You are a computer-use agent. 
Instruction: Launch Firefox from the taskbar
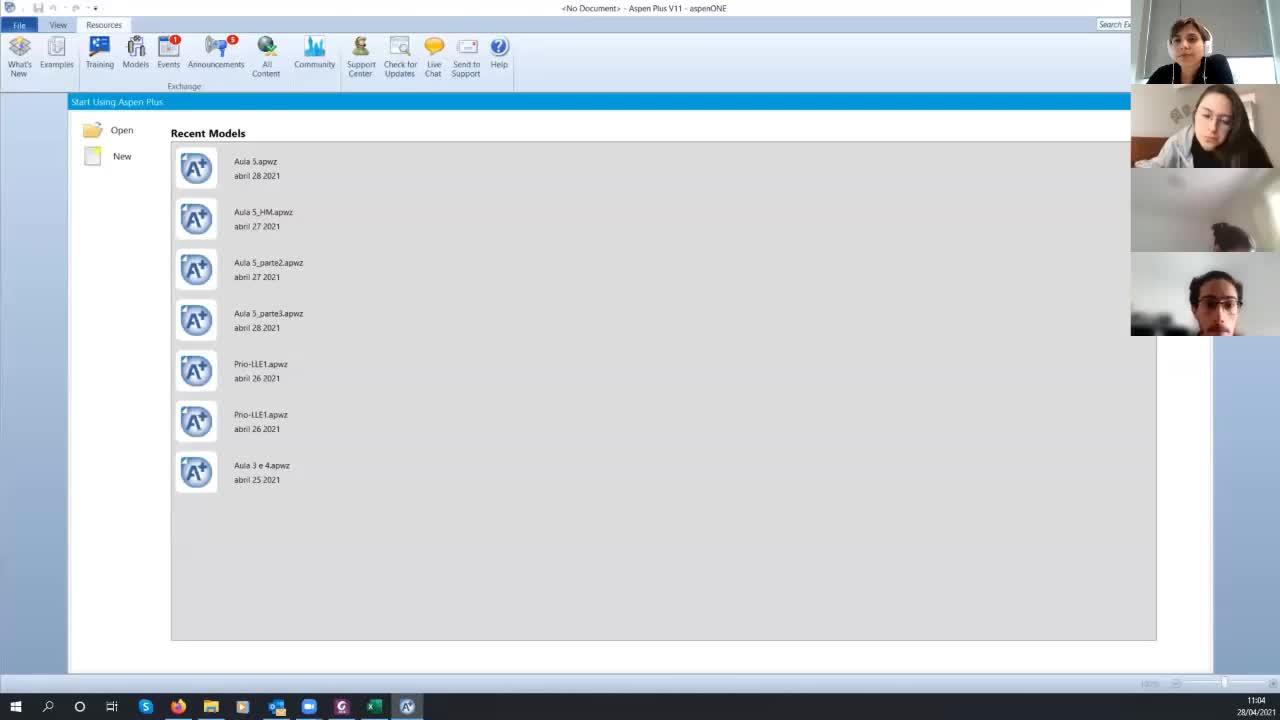coord(178,707)
